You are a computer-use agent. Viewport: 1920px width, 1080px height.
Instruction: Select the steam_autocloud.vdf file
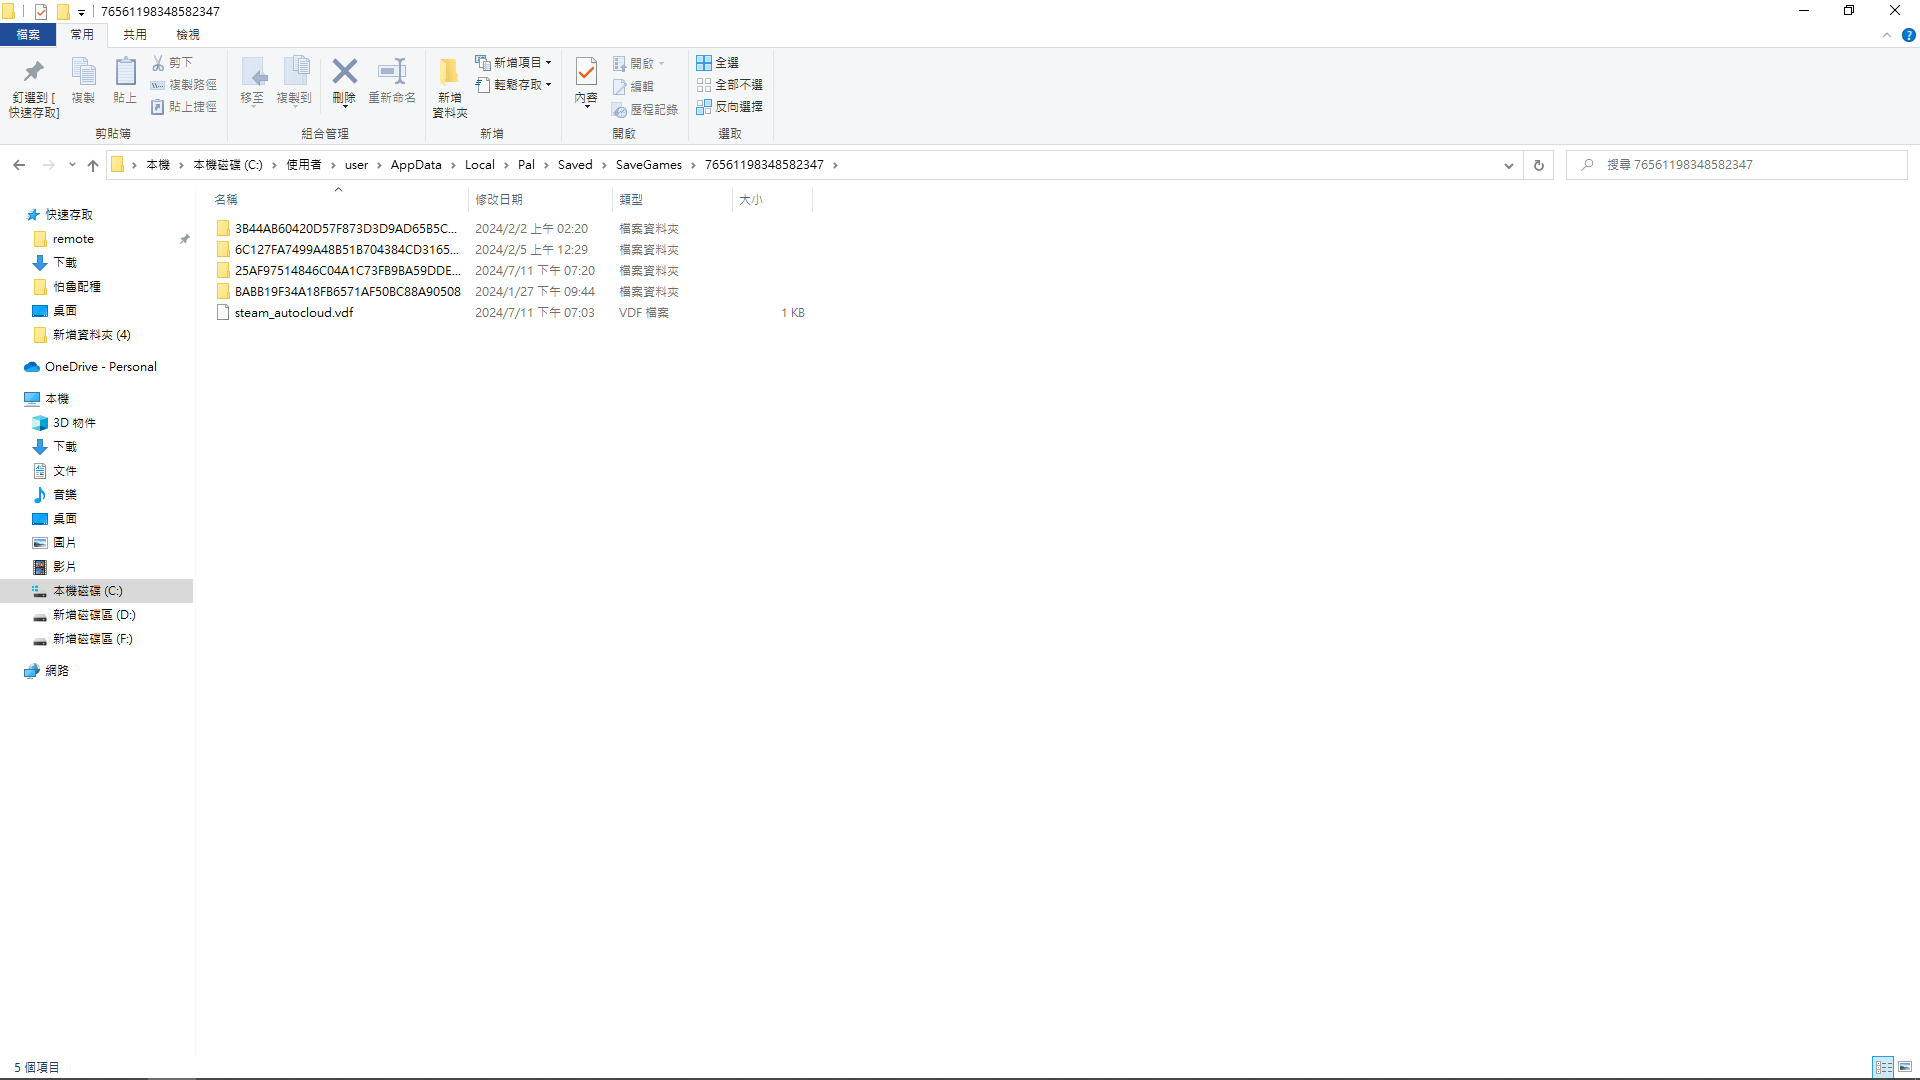click(293, 313)
